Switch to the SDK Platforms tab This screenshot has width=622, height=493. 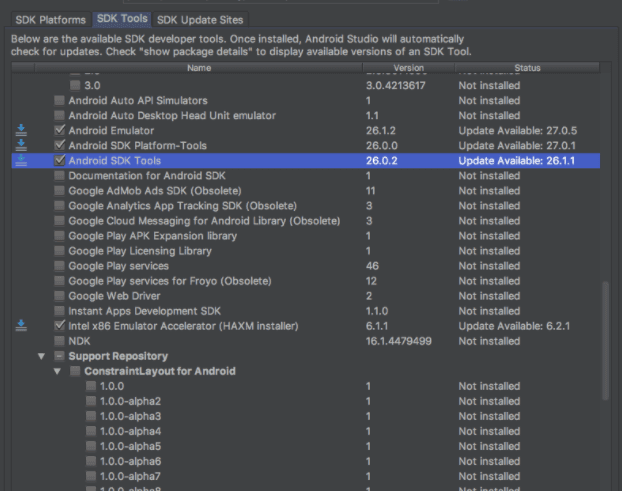(50, 19)
